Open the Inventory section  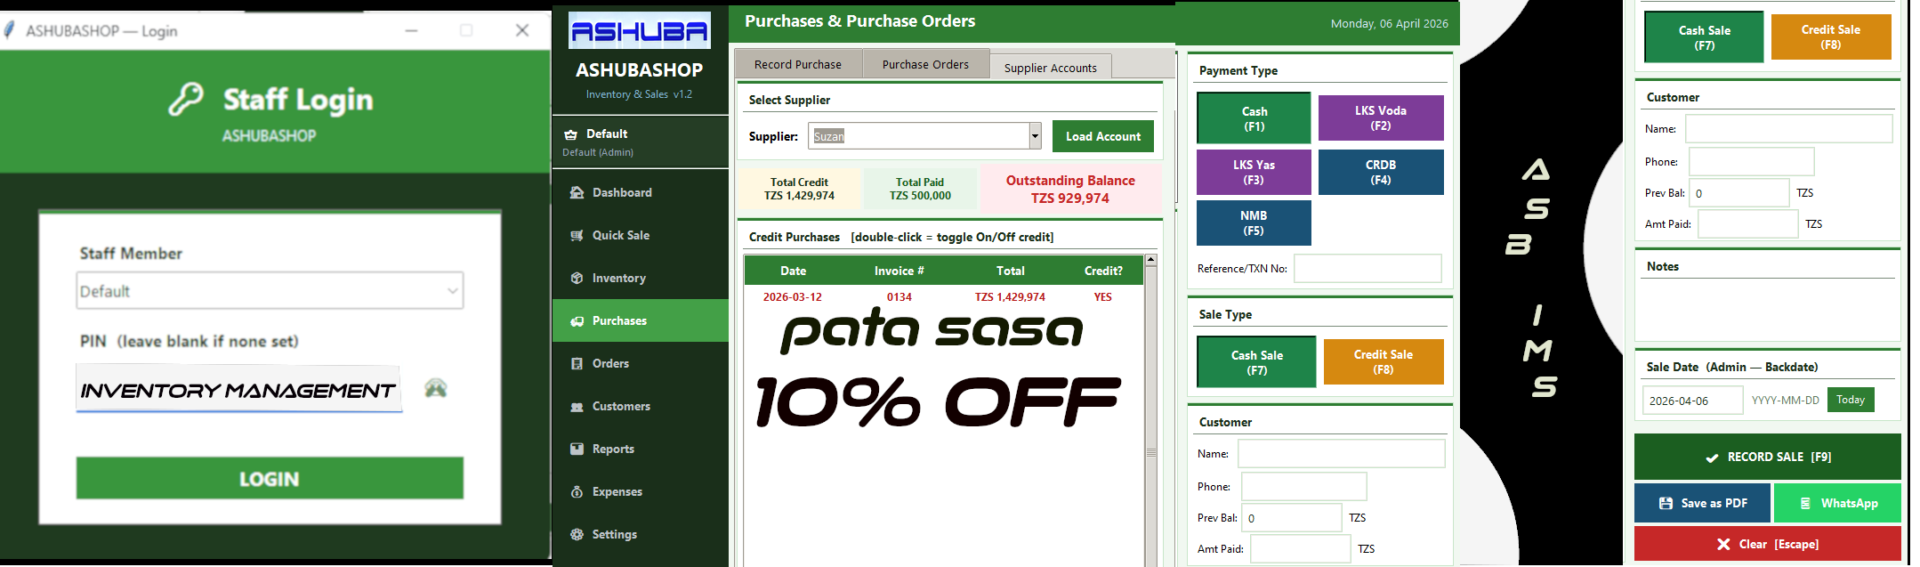618,279
